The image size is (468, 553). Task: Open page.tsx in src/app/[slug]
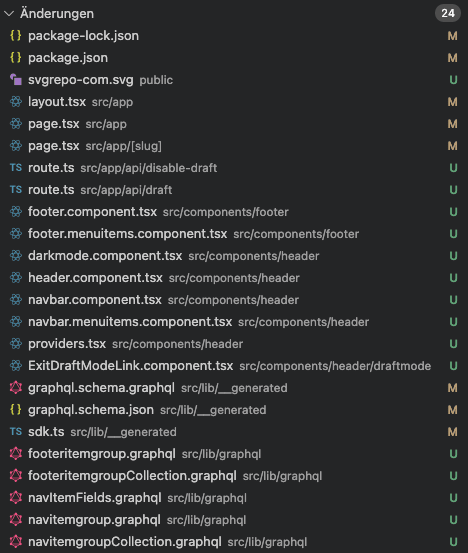tap(234, 146)
